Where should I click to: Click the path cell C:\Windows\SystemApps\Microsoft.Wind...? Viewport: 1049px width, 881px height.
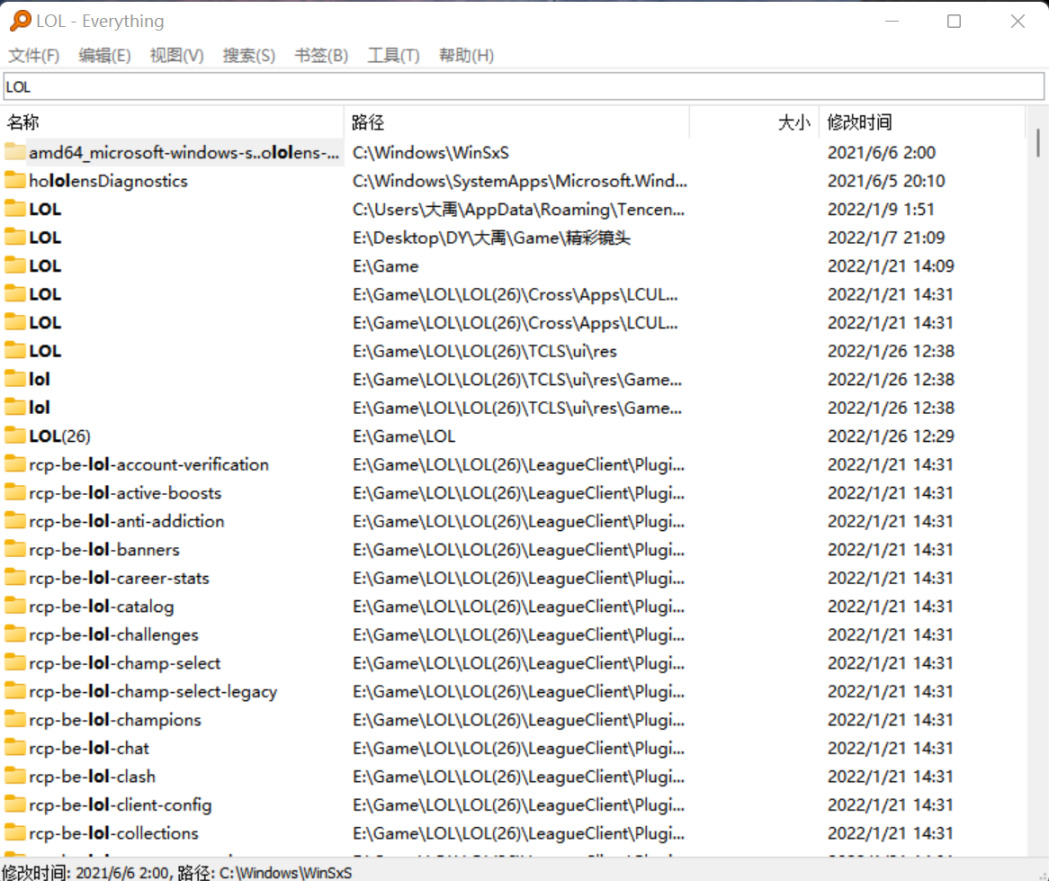(520, 181)
